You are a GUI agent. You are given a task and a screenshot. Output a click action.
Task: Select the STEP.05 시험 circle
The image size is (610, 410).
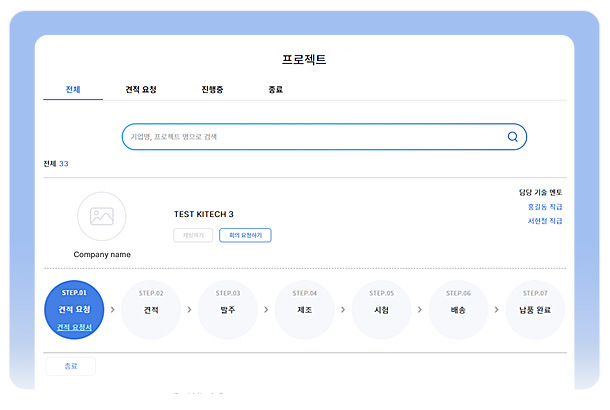pyautogui.click(x=382, y=309)
